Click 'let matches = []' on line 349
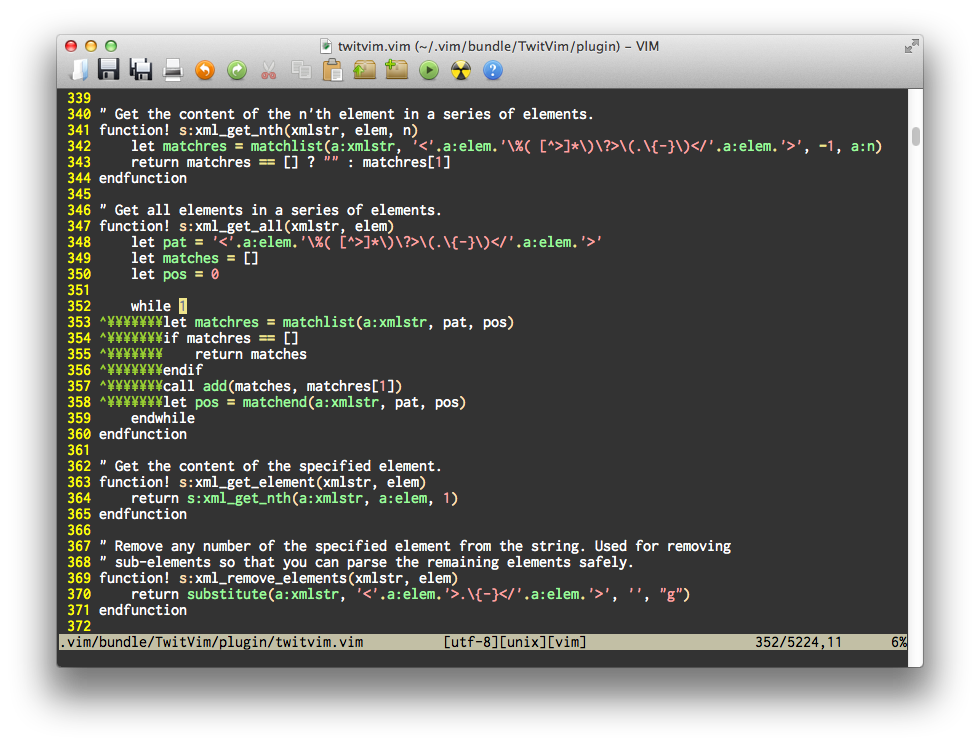Viewport: 980px width, 746px height. coord(194,258)
